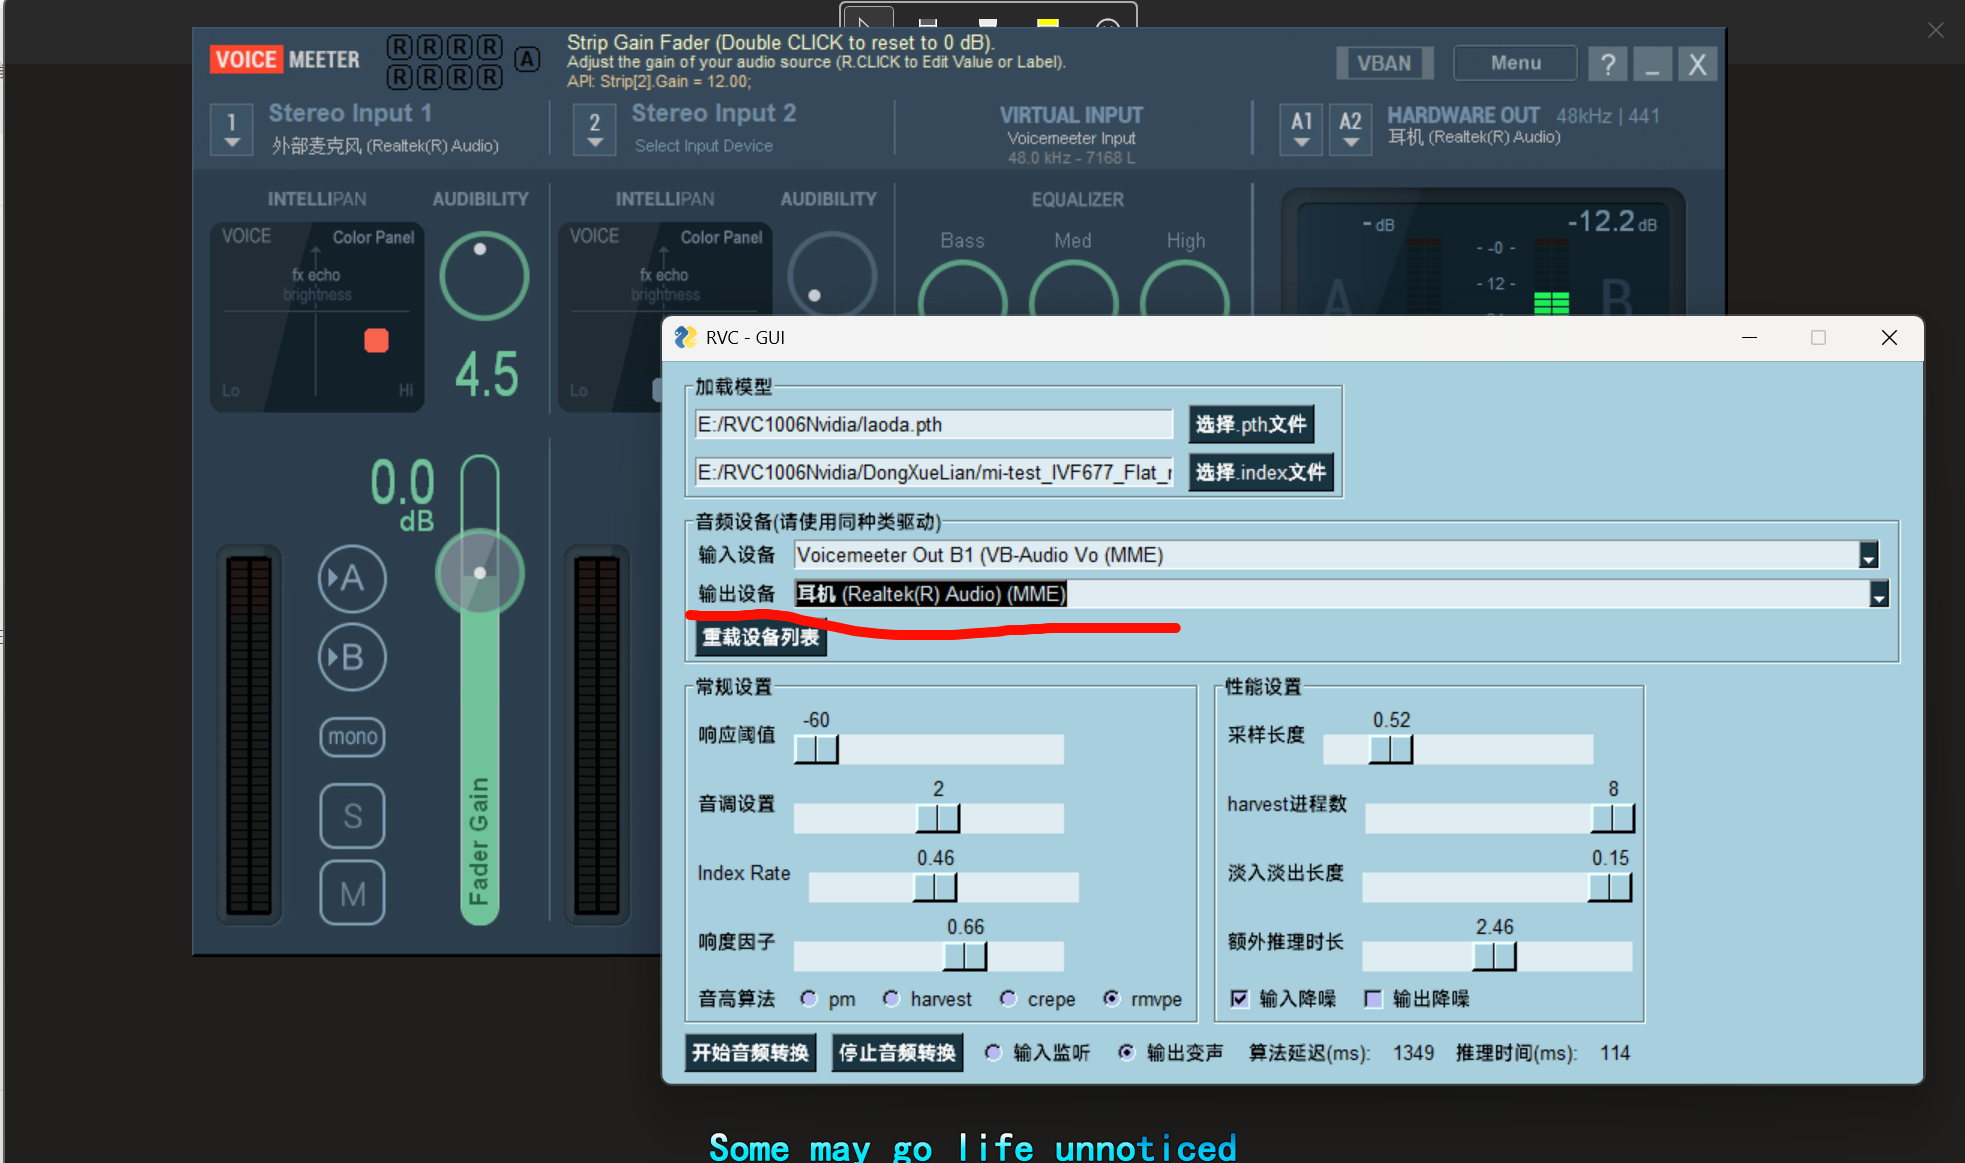The width and height of the screenshot is (1965, 1163).
Task: Open A2 hardware out device dropdown
Action: [x=1350, y=130]
